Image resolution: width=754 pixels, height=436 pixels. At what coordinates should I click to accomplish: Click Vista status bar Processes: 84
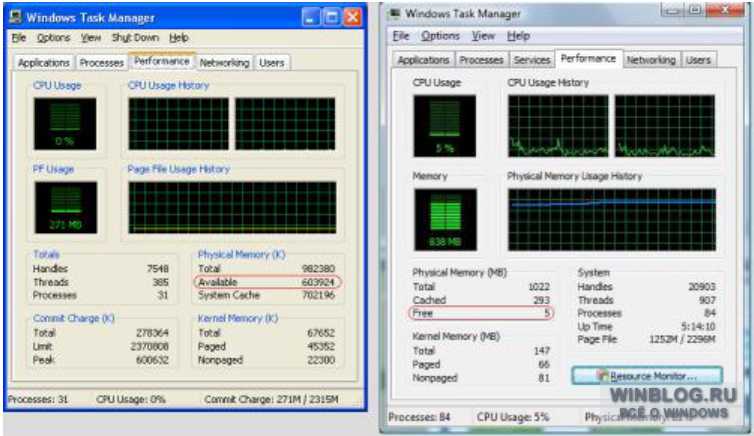point(419,417)
